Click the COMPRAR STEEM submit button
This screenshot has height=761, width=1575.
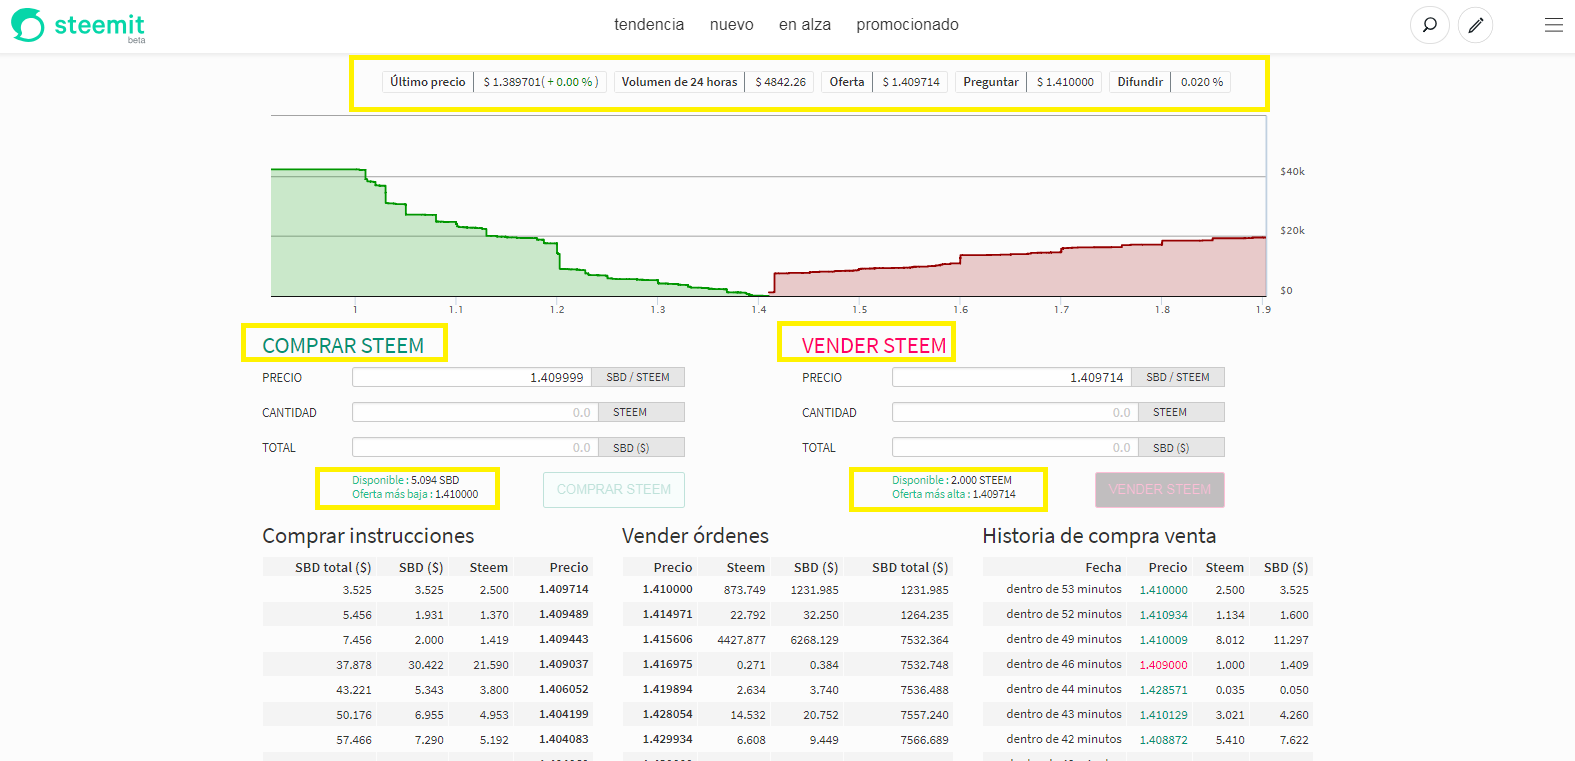coord(614,490)
